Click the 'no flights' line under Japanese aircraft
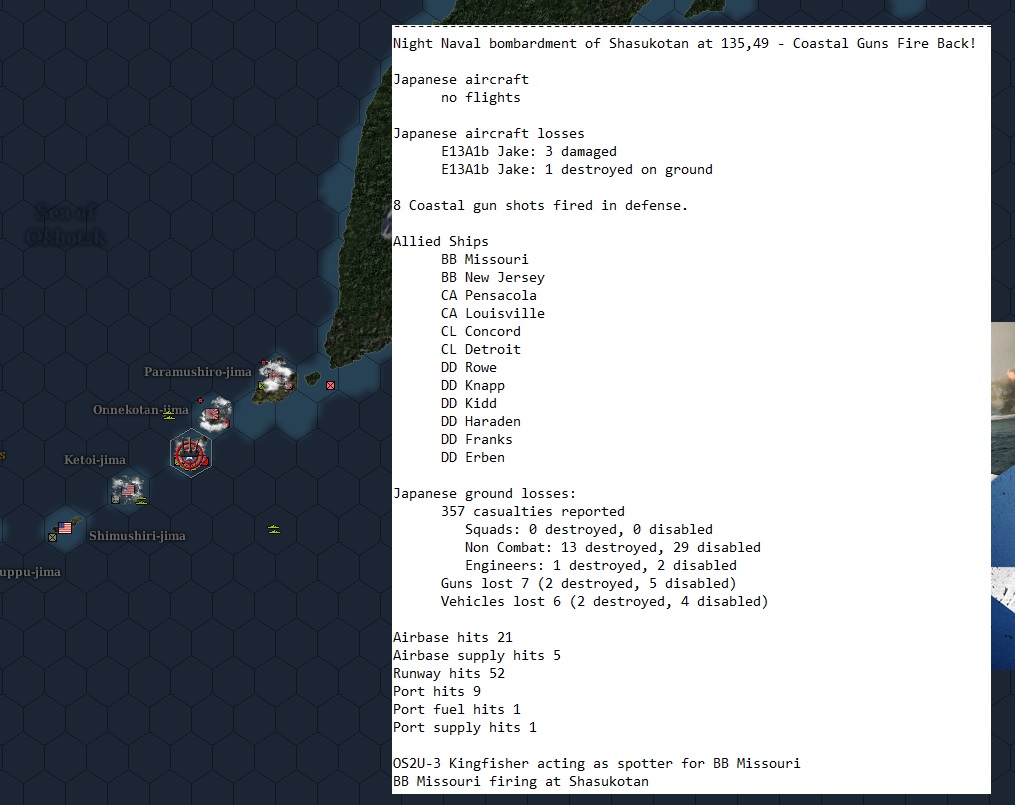The height and width of the screenshot is (805, 1015). (x=480, y=98)
